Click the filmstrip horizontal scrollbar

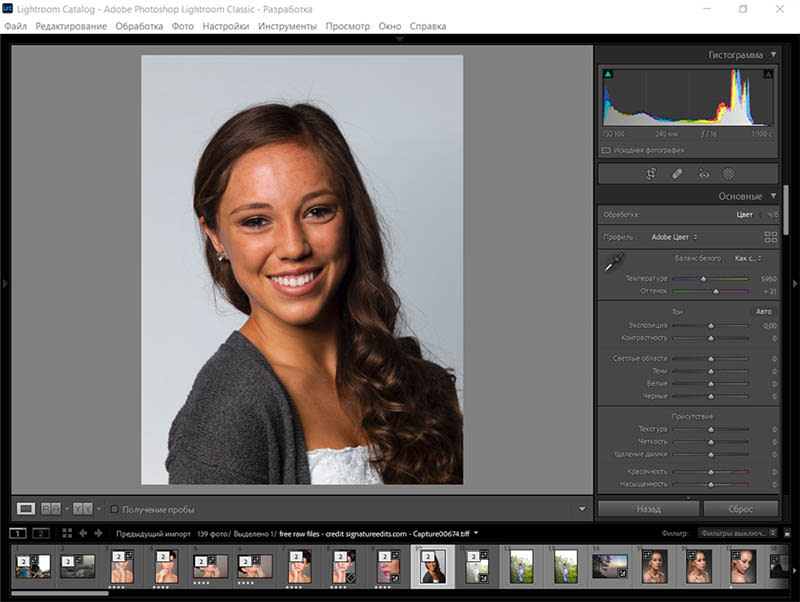[x=60, y=593]
